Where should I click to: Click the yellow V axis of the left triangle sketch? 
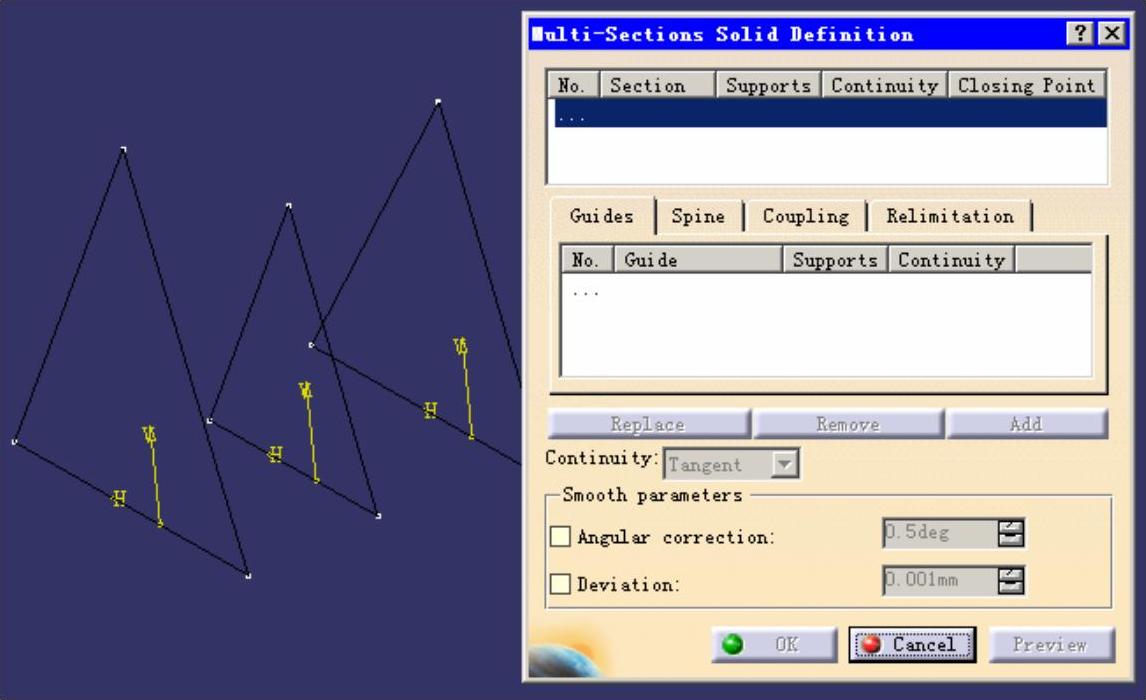tap(154, 476)
